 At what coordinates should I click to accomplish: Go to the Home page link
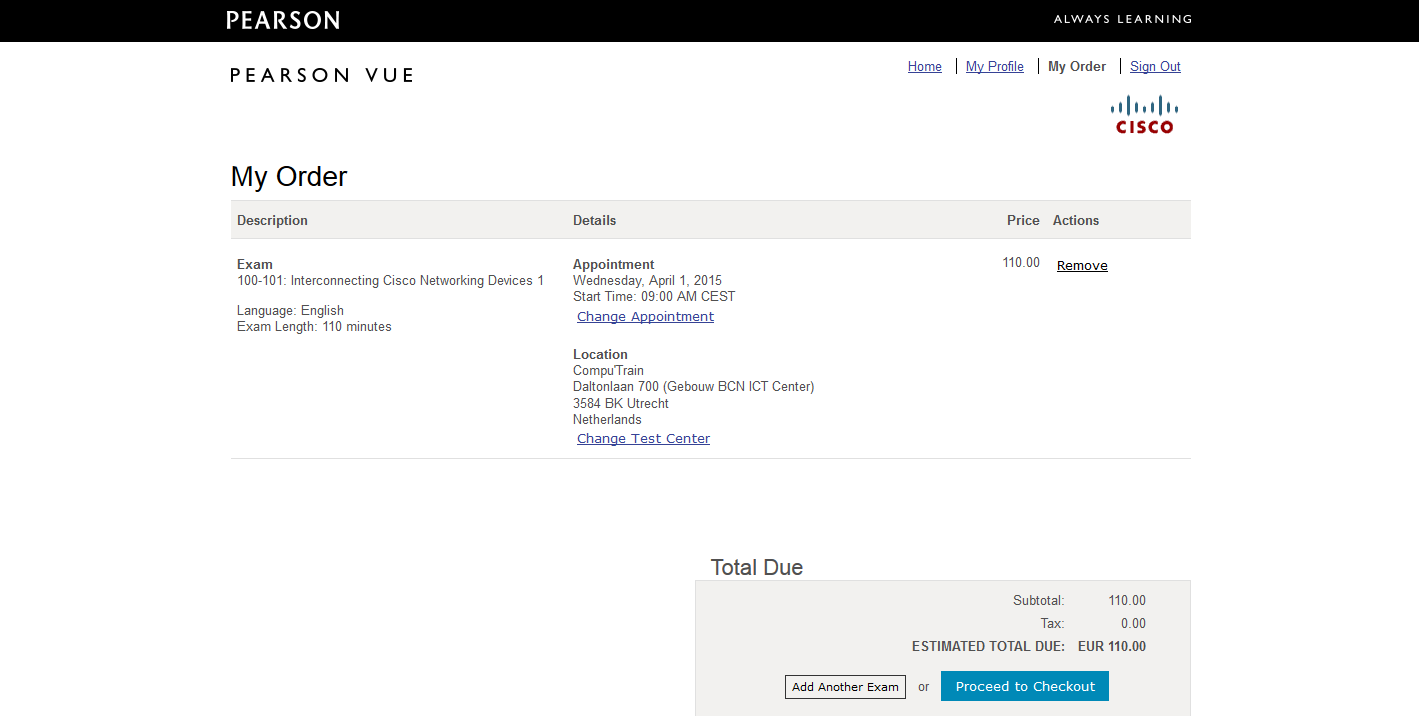pos(925,67)
